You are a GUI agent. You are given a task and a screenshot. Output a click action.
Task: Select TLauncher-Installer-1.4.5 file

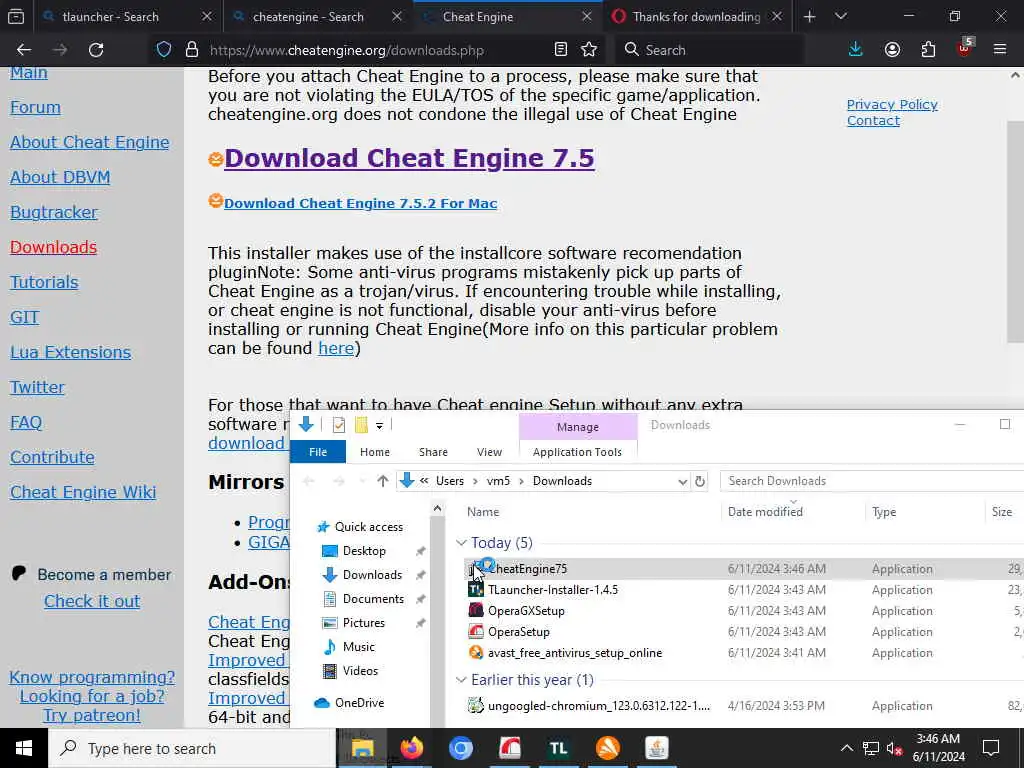[552, 590]
